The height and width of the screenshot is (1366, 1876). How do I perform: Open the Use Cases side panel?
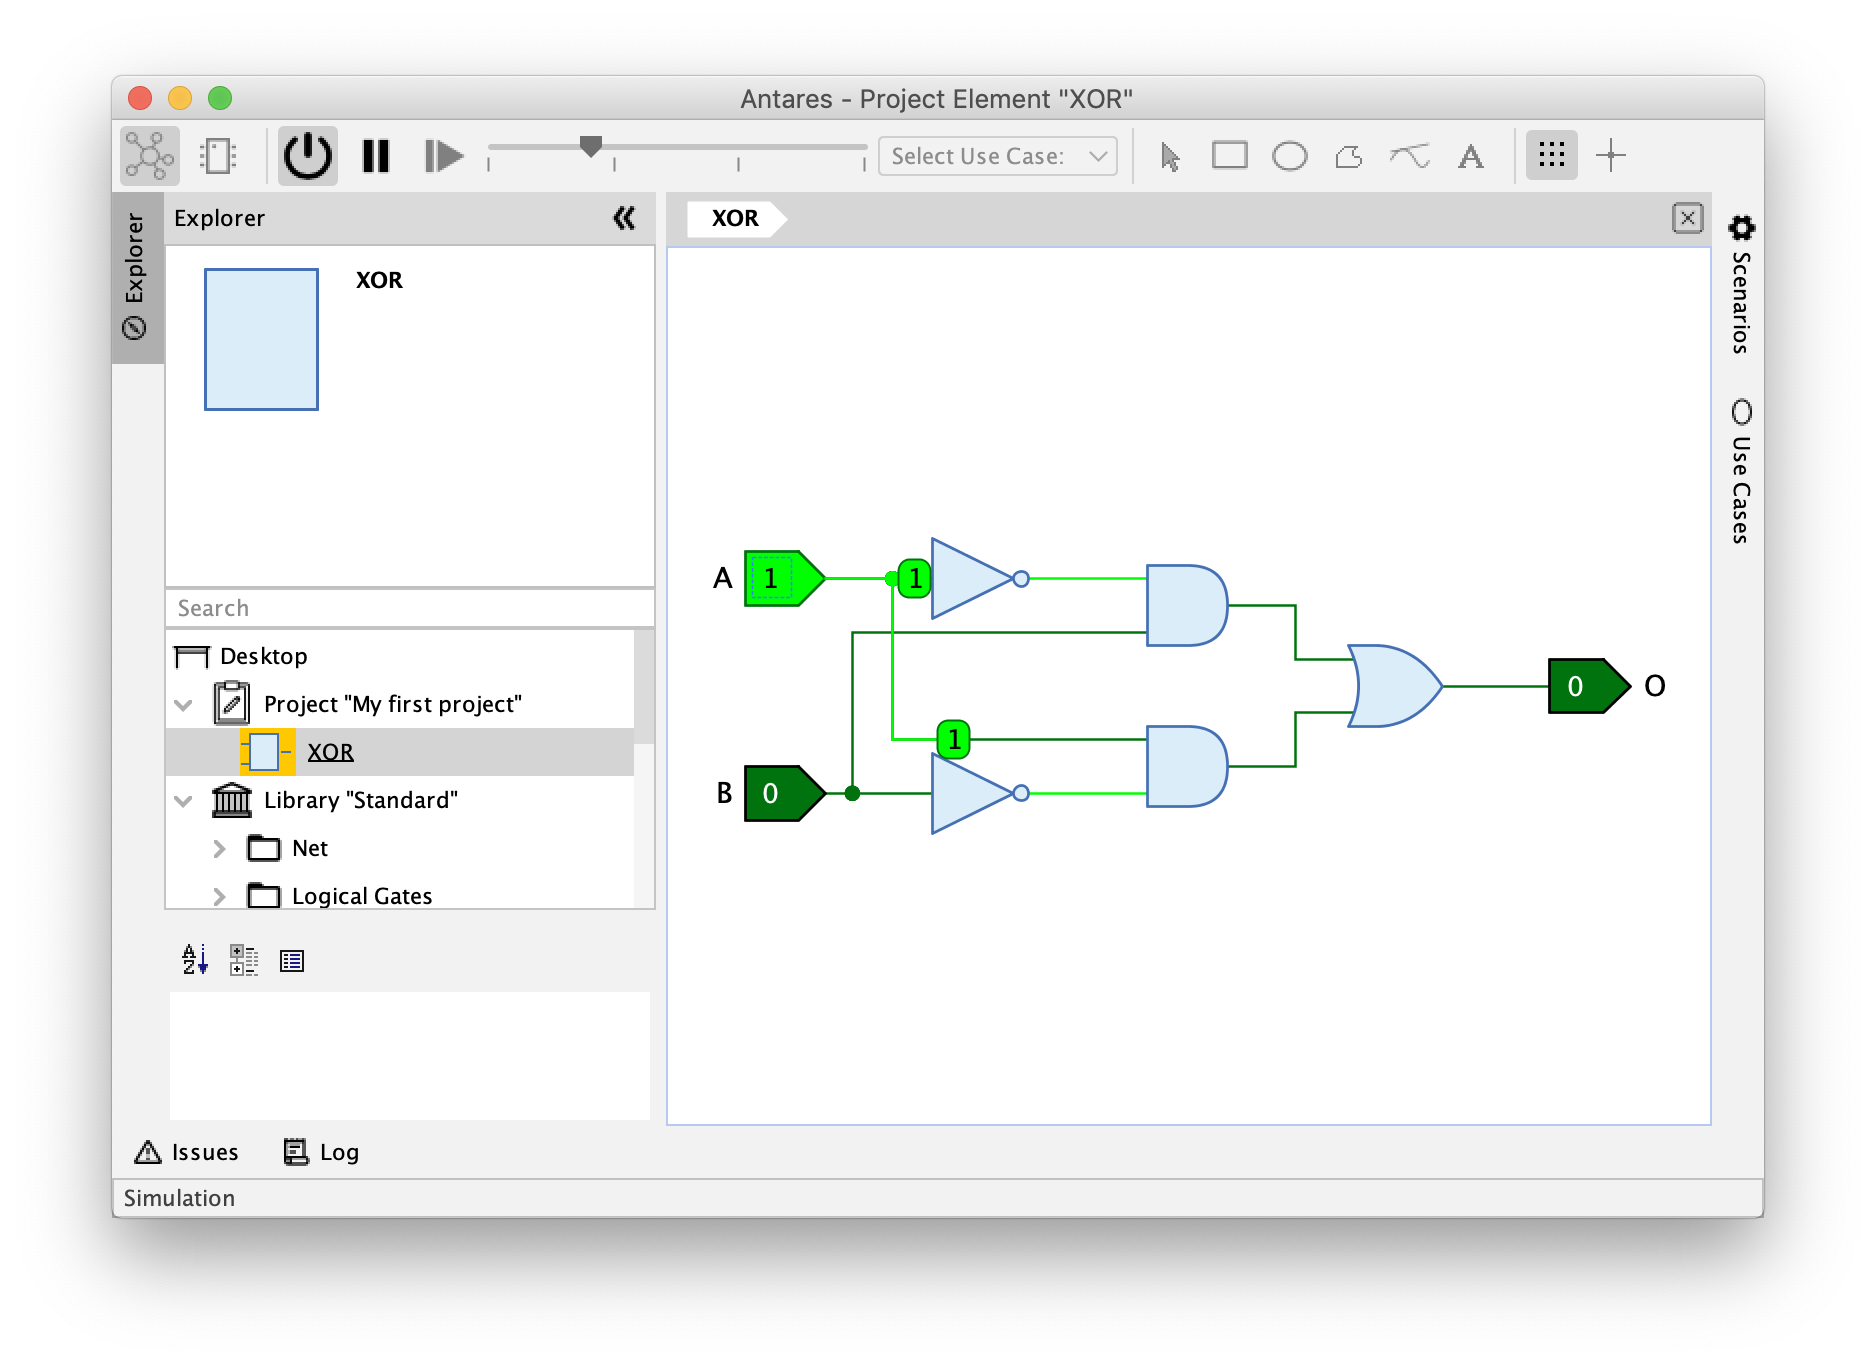point(1741,471)
